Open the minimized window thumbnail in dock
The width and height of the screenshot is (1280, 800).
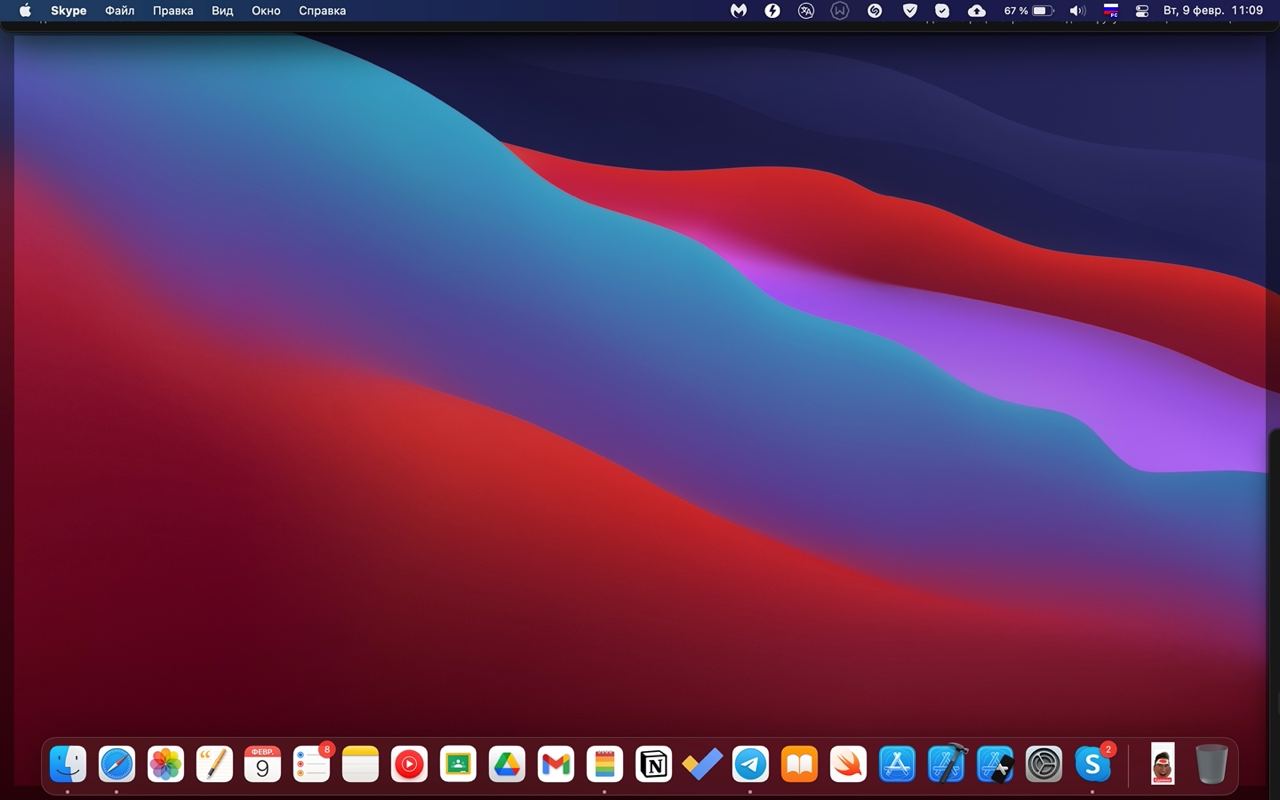click(x=1162, y=765)
